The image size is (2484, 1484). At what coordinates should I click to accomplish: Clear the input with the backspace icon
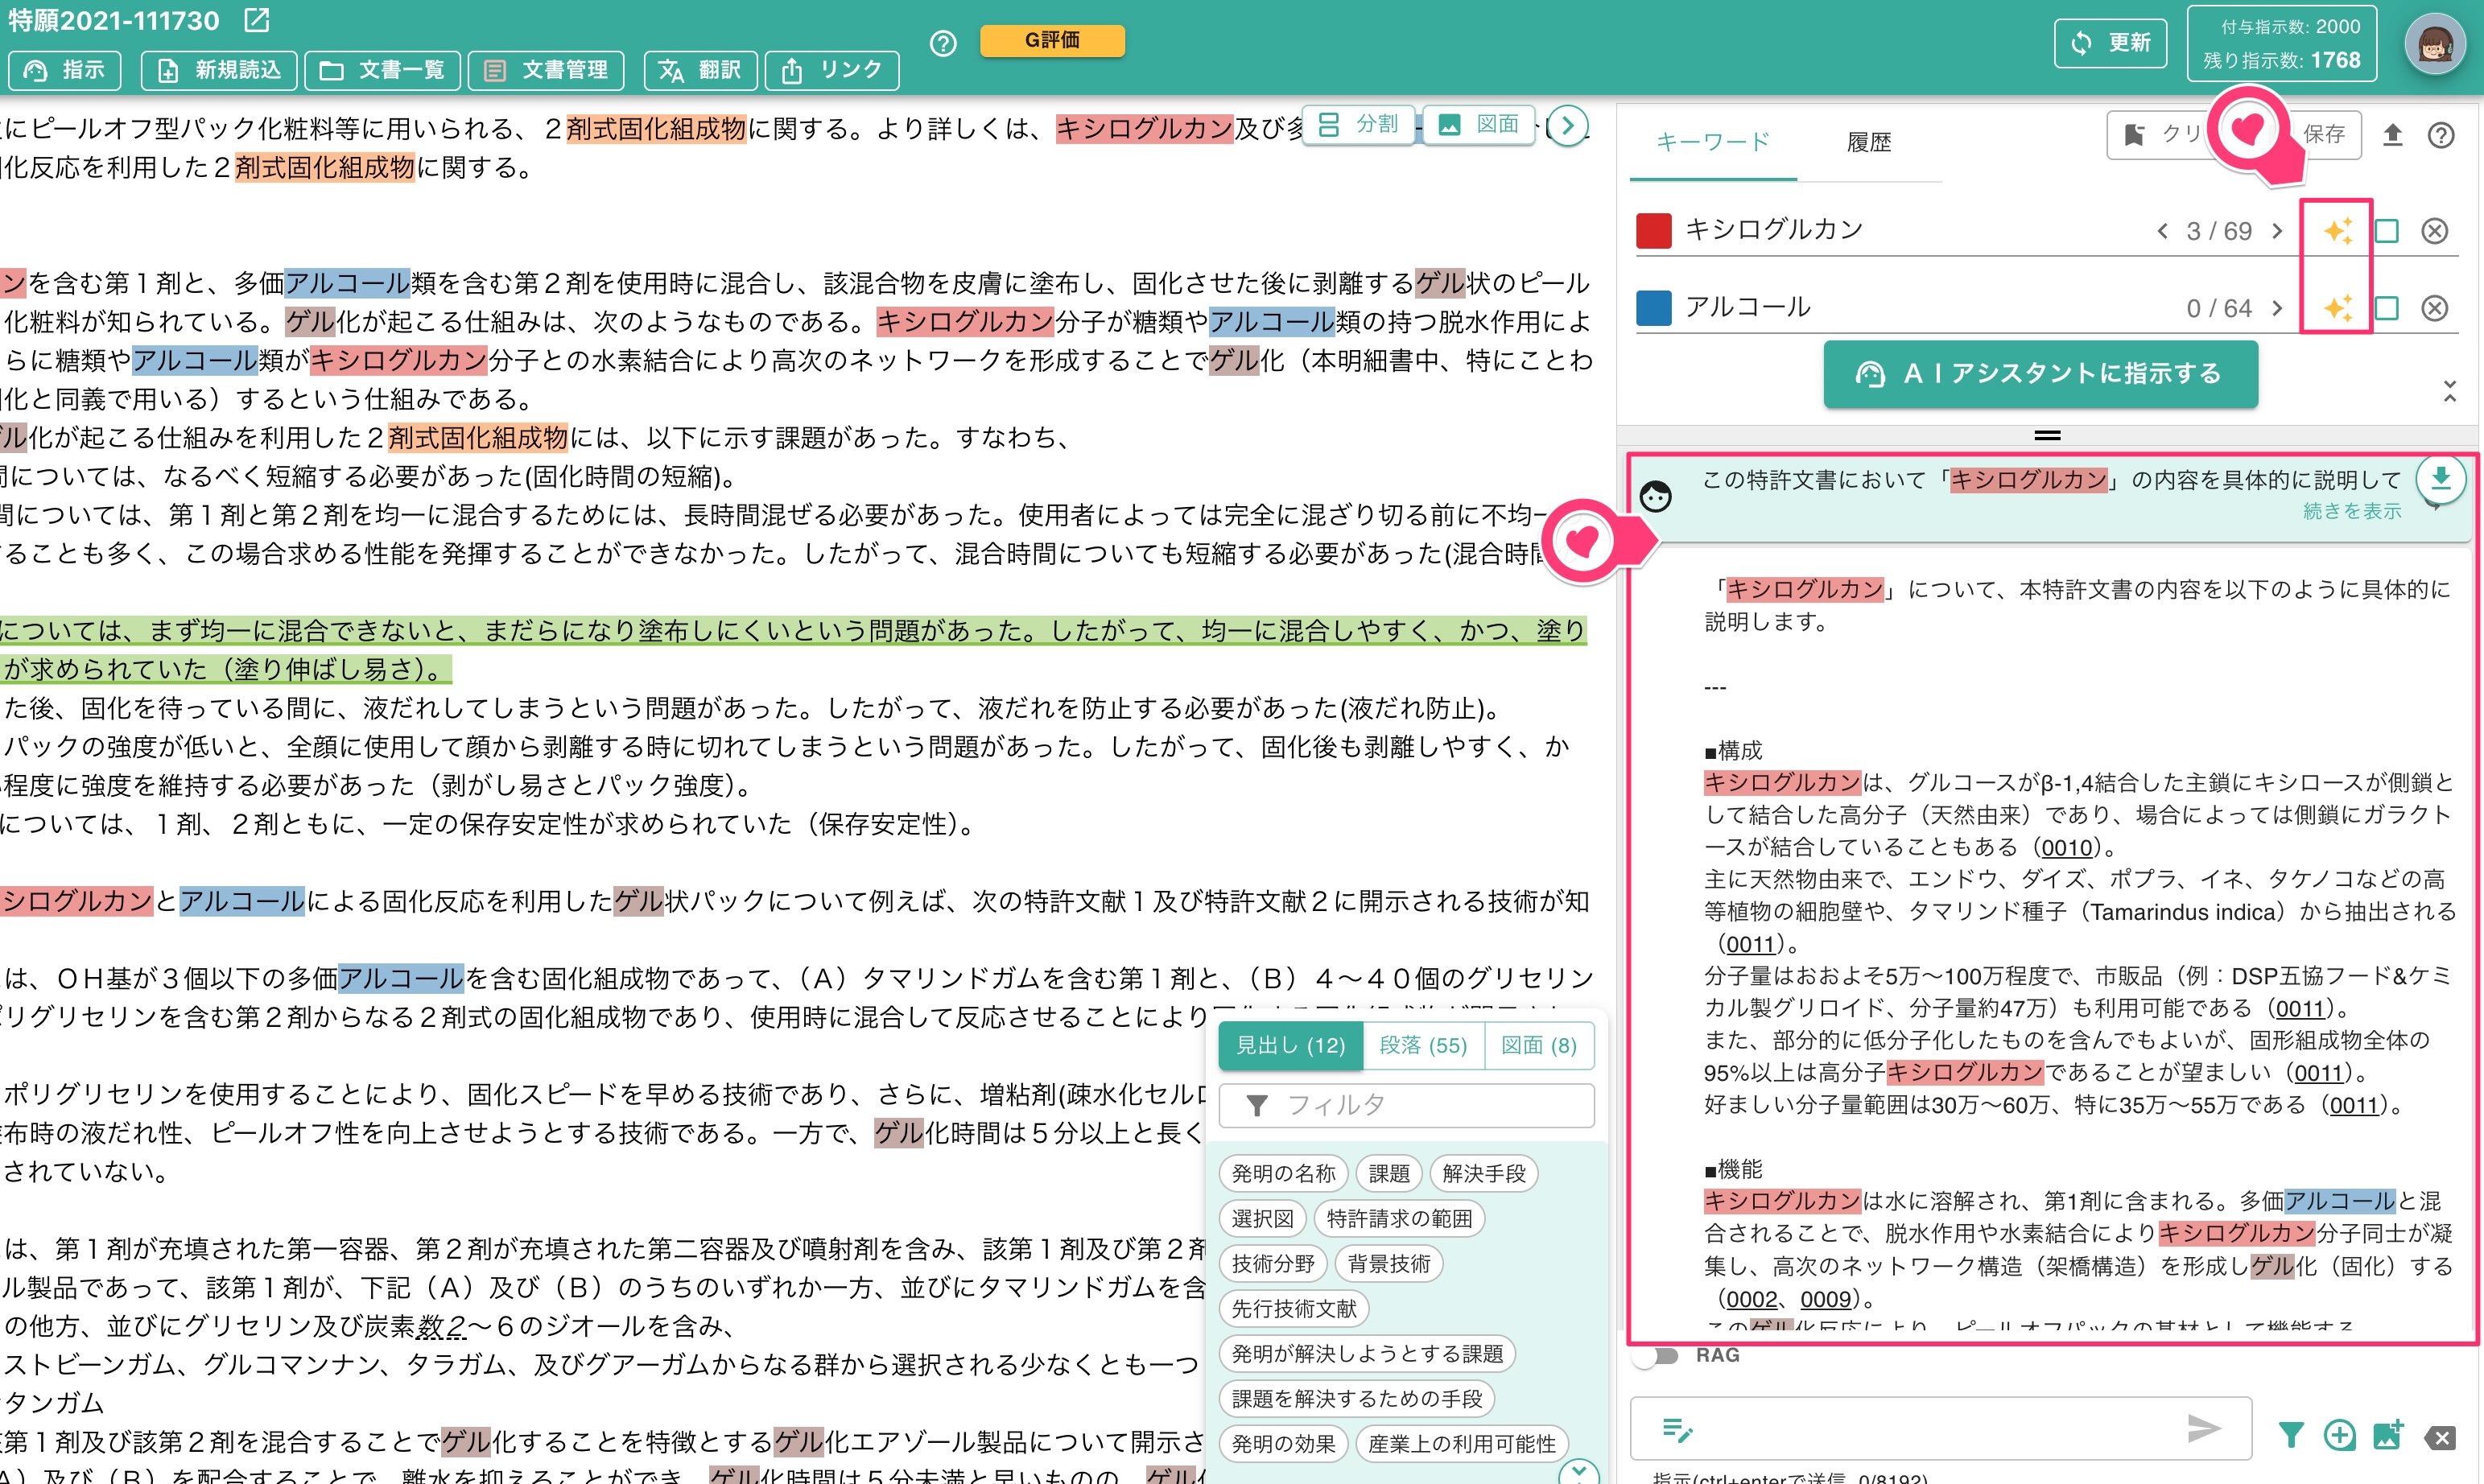[2440, 1438]
